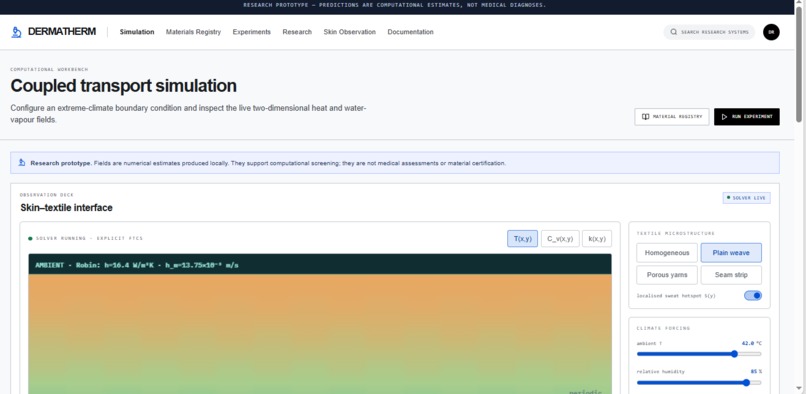
Task: Click the Run Experiment button
Action: tap(746, 117)
